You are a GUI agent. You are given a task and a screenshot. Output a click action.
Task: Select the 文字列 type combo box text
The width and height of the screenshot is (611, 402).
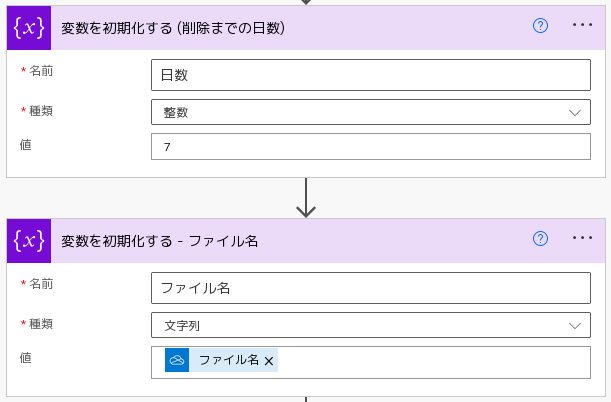pos(182,326)
